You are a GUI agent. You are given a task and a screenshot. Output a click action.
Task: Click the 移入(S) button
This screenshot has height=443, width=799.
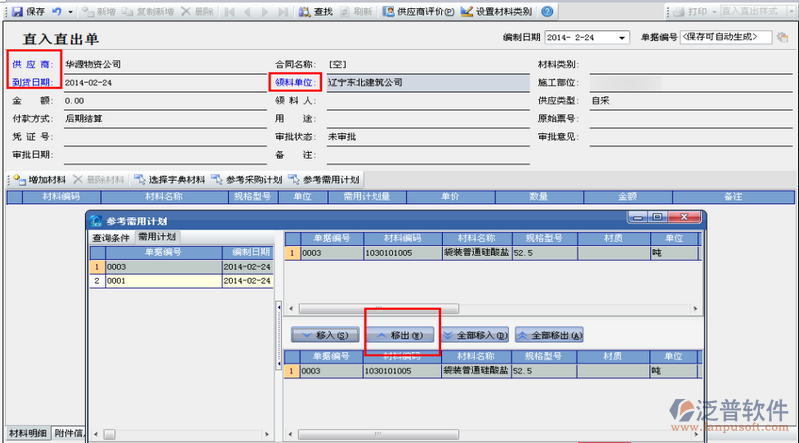tap(325, 335)
